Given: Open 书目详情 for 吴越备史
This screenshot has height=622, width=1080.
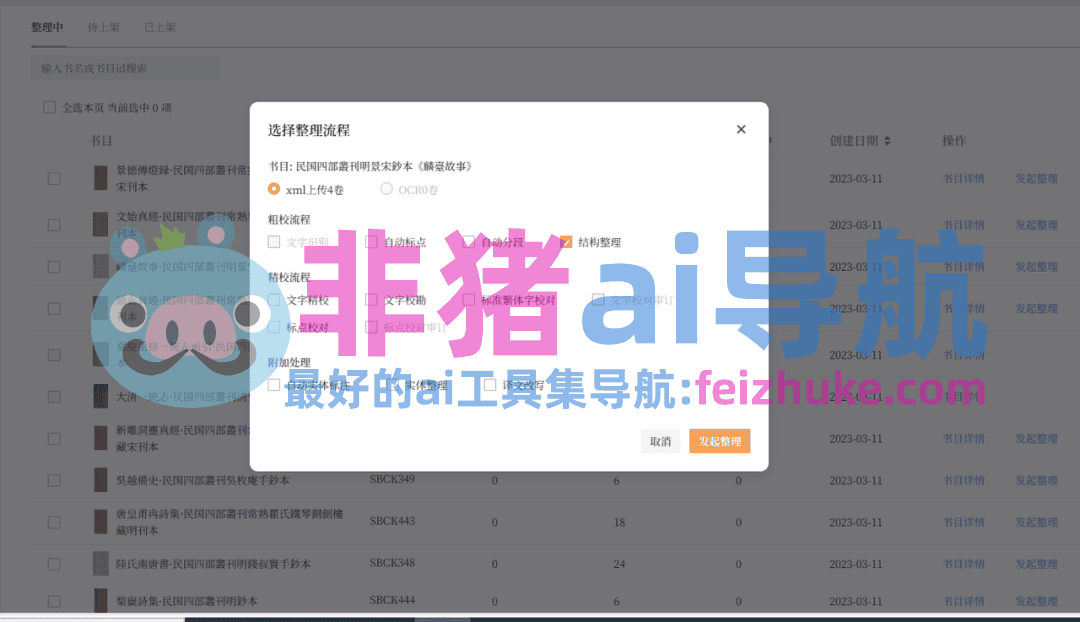Looking at the screenshot, I should tap(963, 479).
